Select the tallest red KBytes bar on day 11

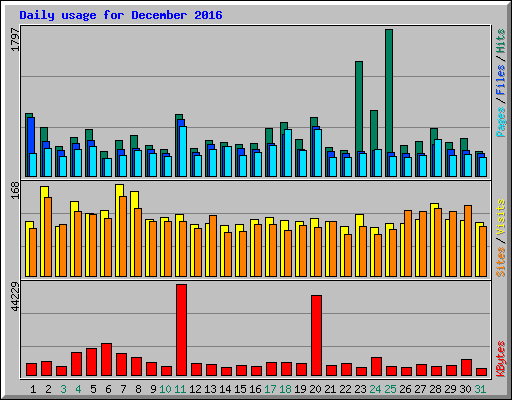click(x=181, y=330)
